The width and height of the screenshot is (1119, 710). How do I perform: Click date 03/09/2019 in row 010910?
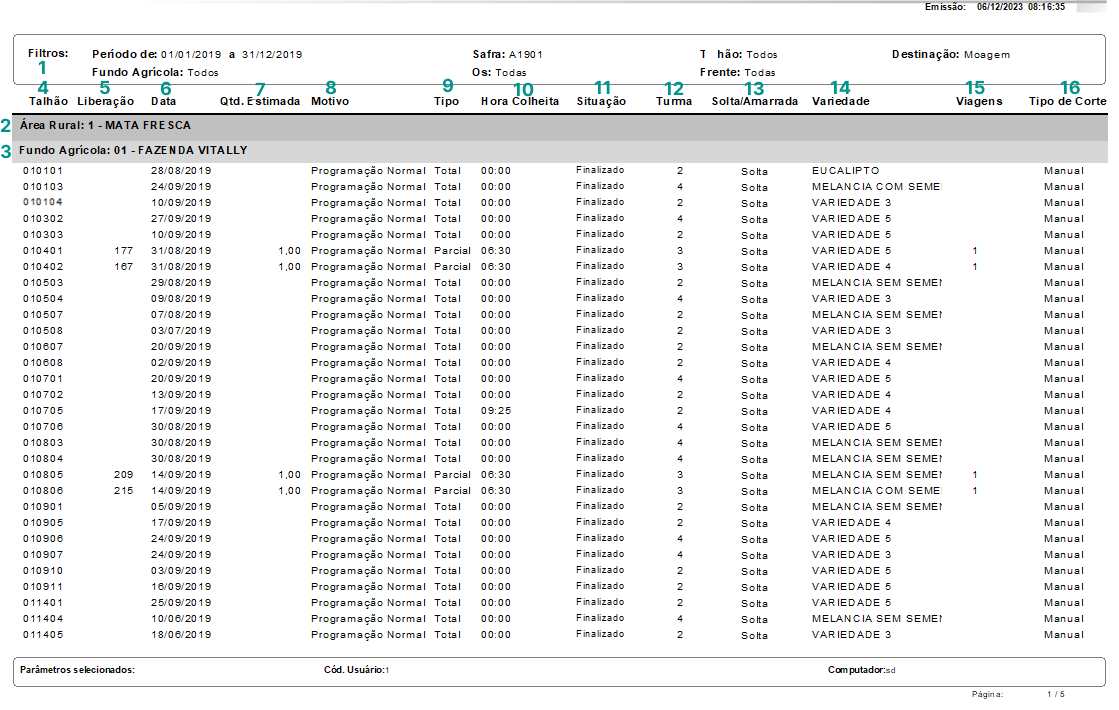tap(181, 571)
